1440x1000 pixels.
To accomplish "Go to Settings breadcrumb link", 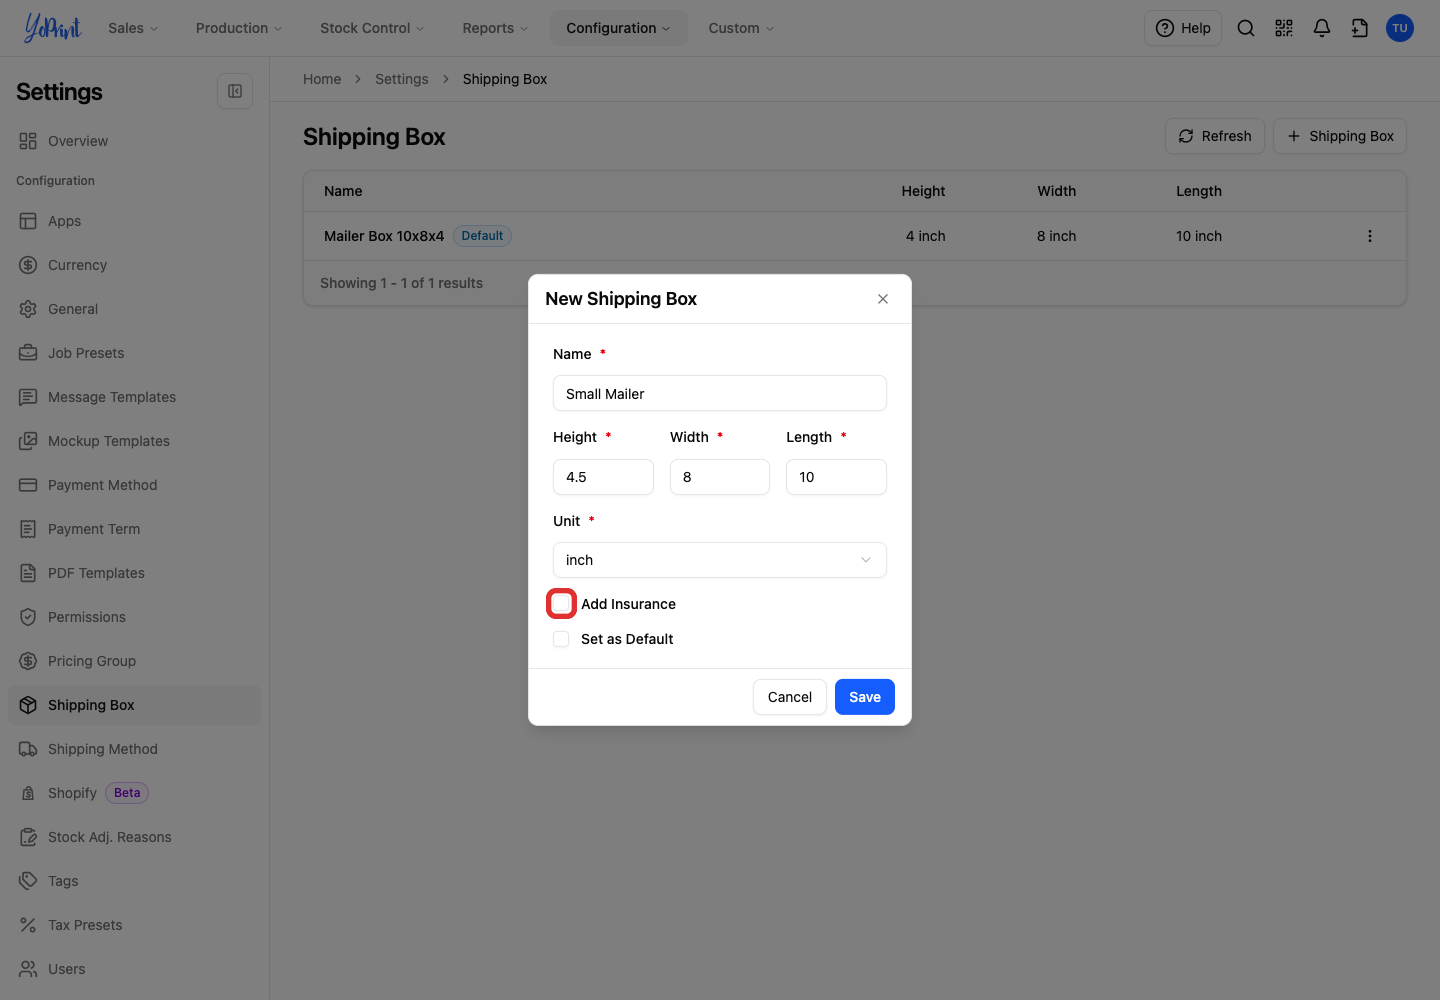I will pyautogui.click(x=402, y=79).
